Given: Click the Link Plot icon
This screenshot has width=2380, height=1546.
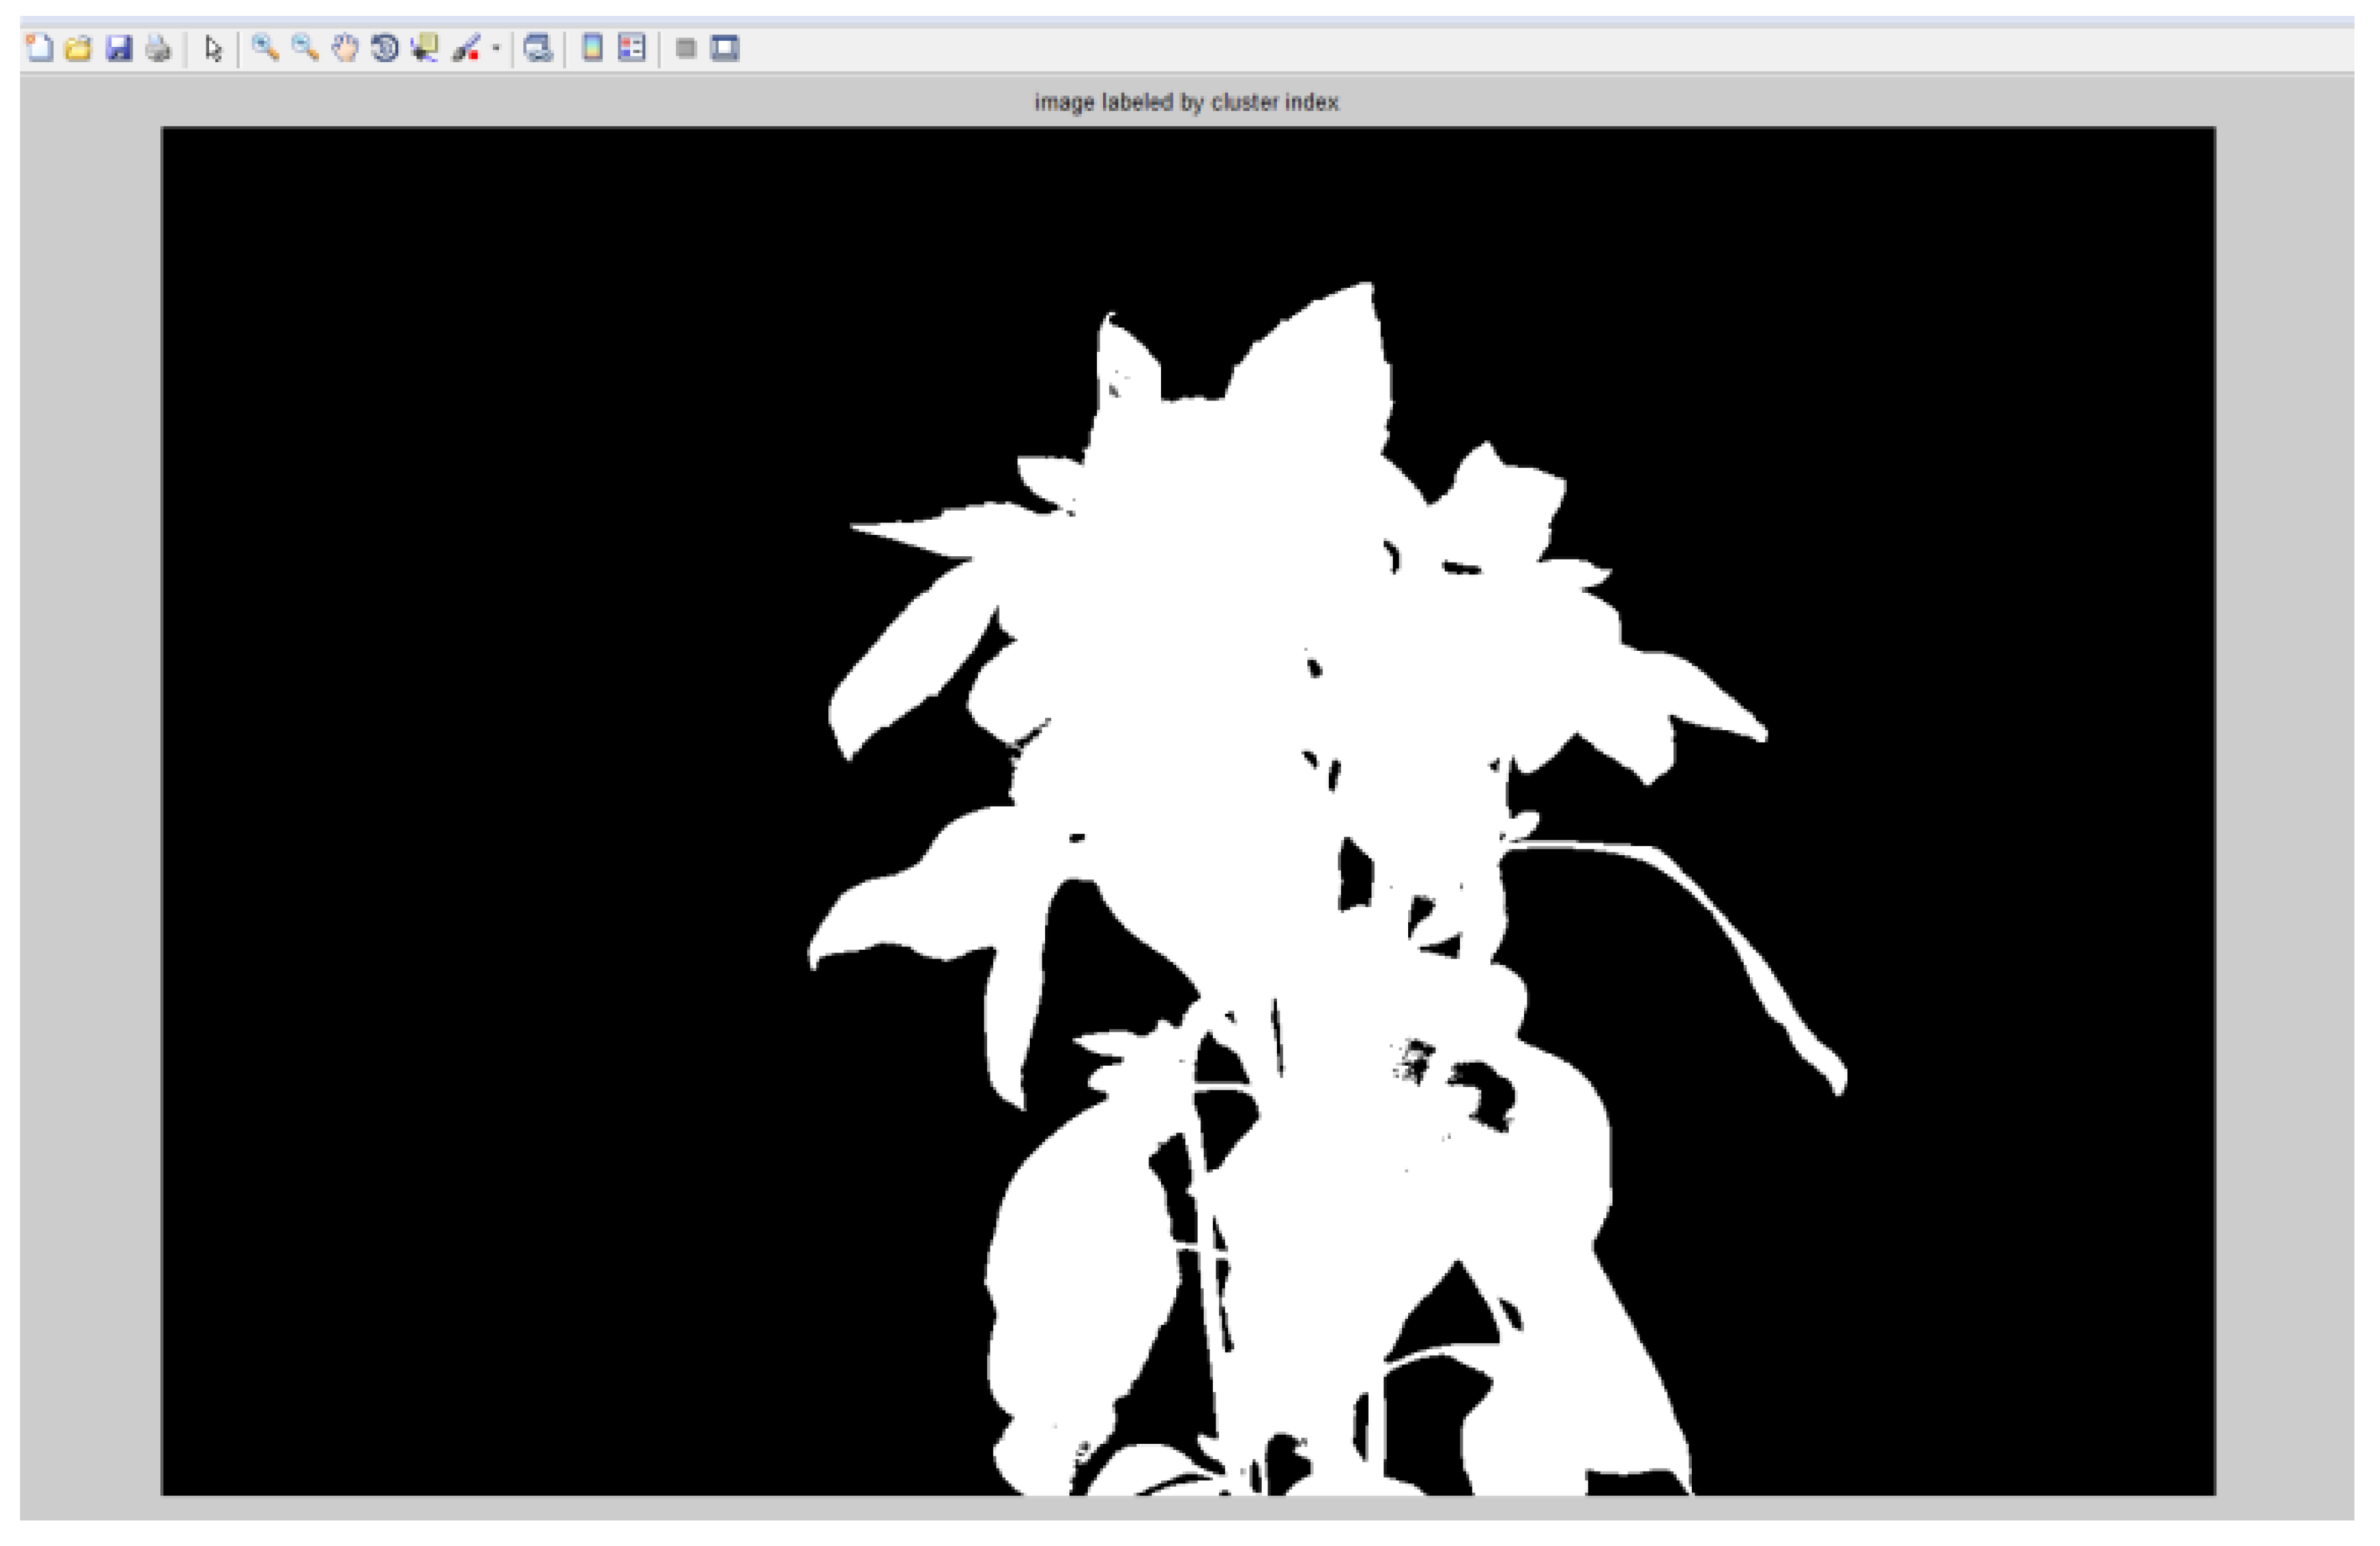Looking at the screenshot, I should click(x=539, y=48).
